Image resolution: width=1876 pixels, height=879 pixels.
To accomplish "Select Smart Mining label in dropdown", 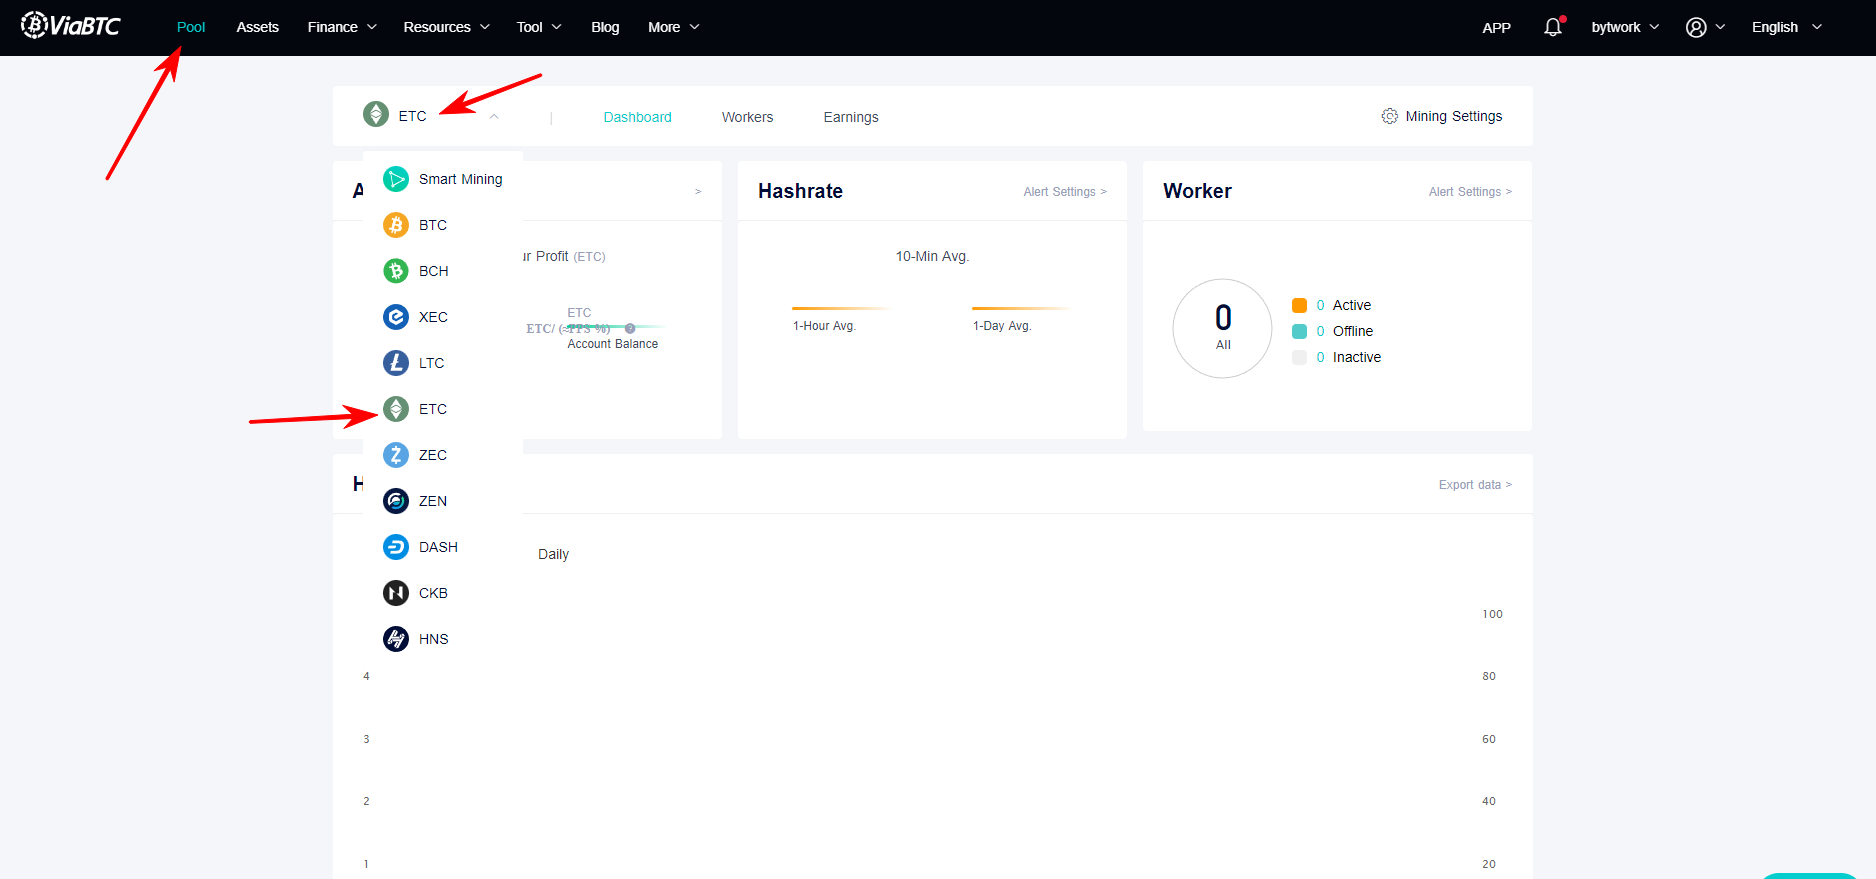I will point(460,179).
